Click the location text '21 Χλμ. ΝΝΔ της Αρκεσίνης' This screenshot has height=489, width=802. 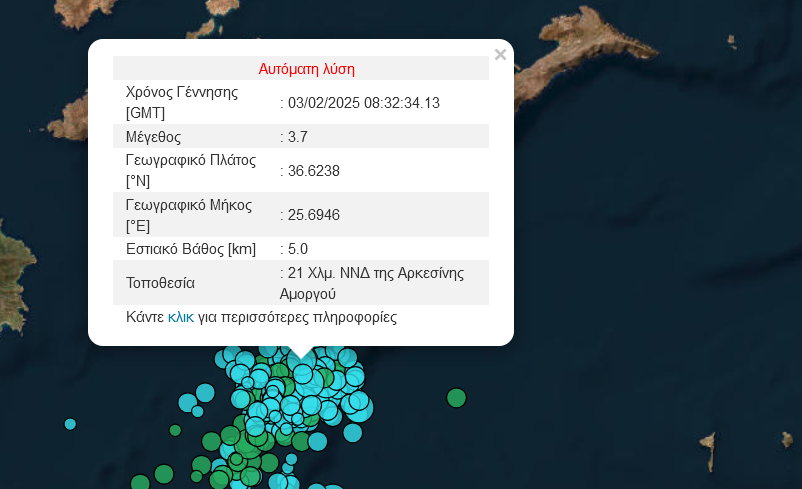(x=376, y=273)
